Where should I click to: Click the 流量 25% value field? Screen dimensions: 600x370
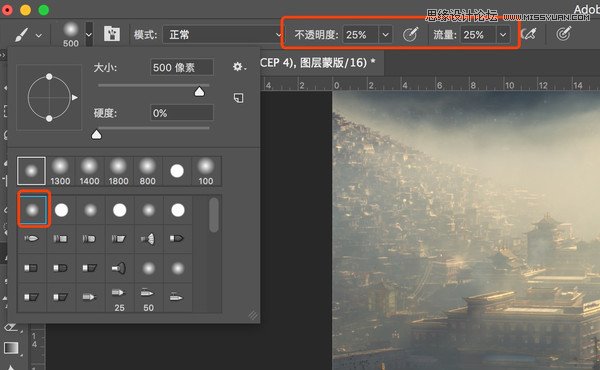[x=478, y=35]
